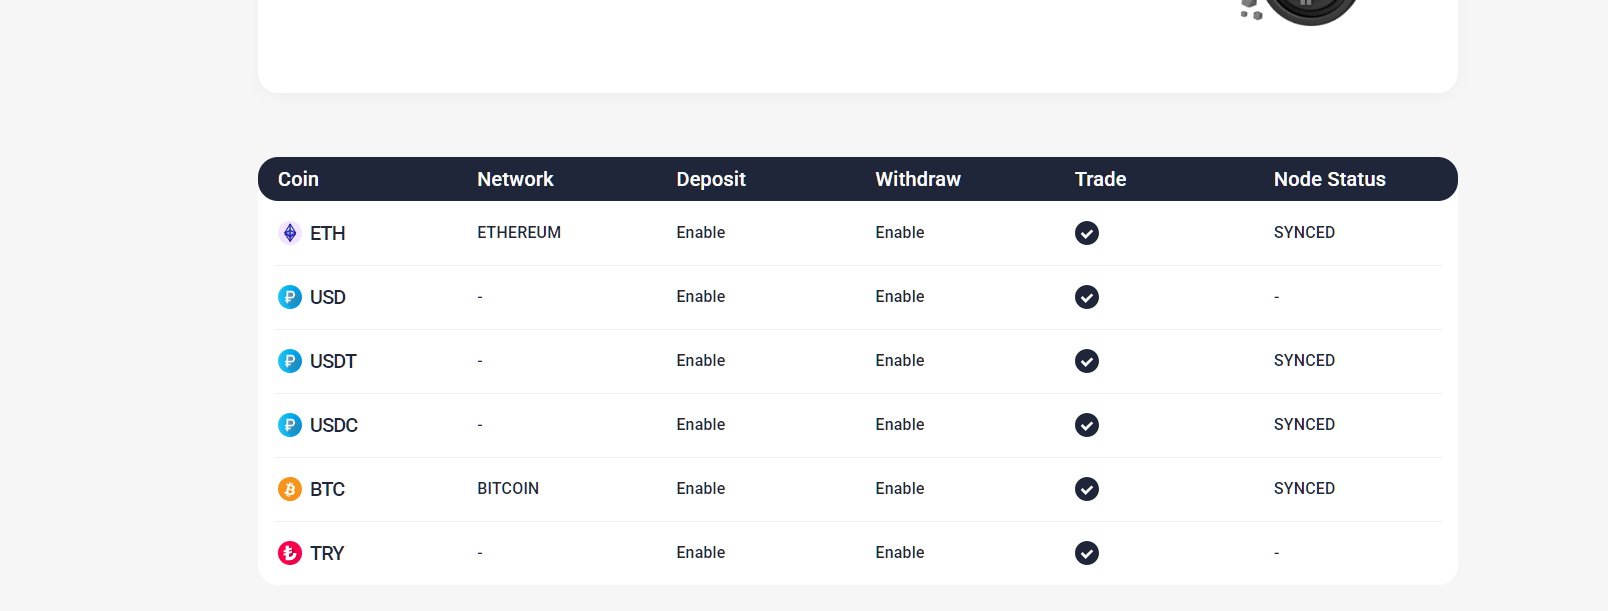1608x611 pixels.
Task: Click the USDT coin icon
Action: (290, 361)
